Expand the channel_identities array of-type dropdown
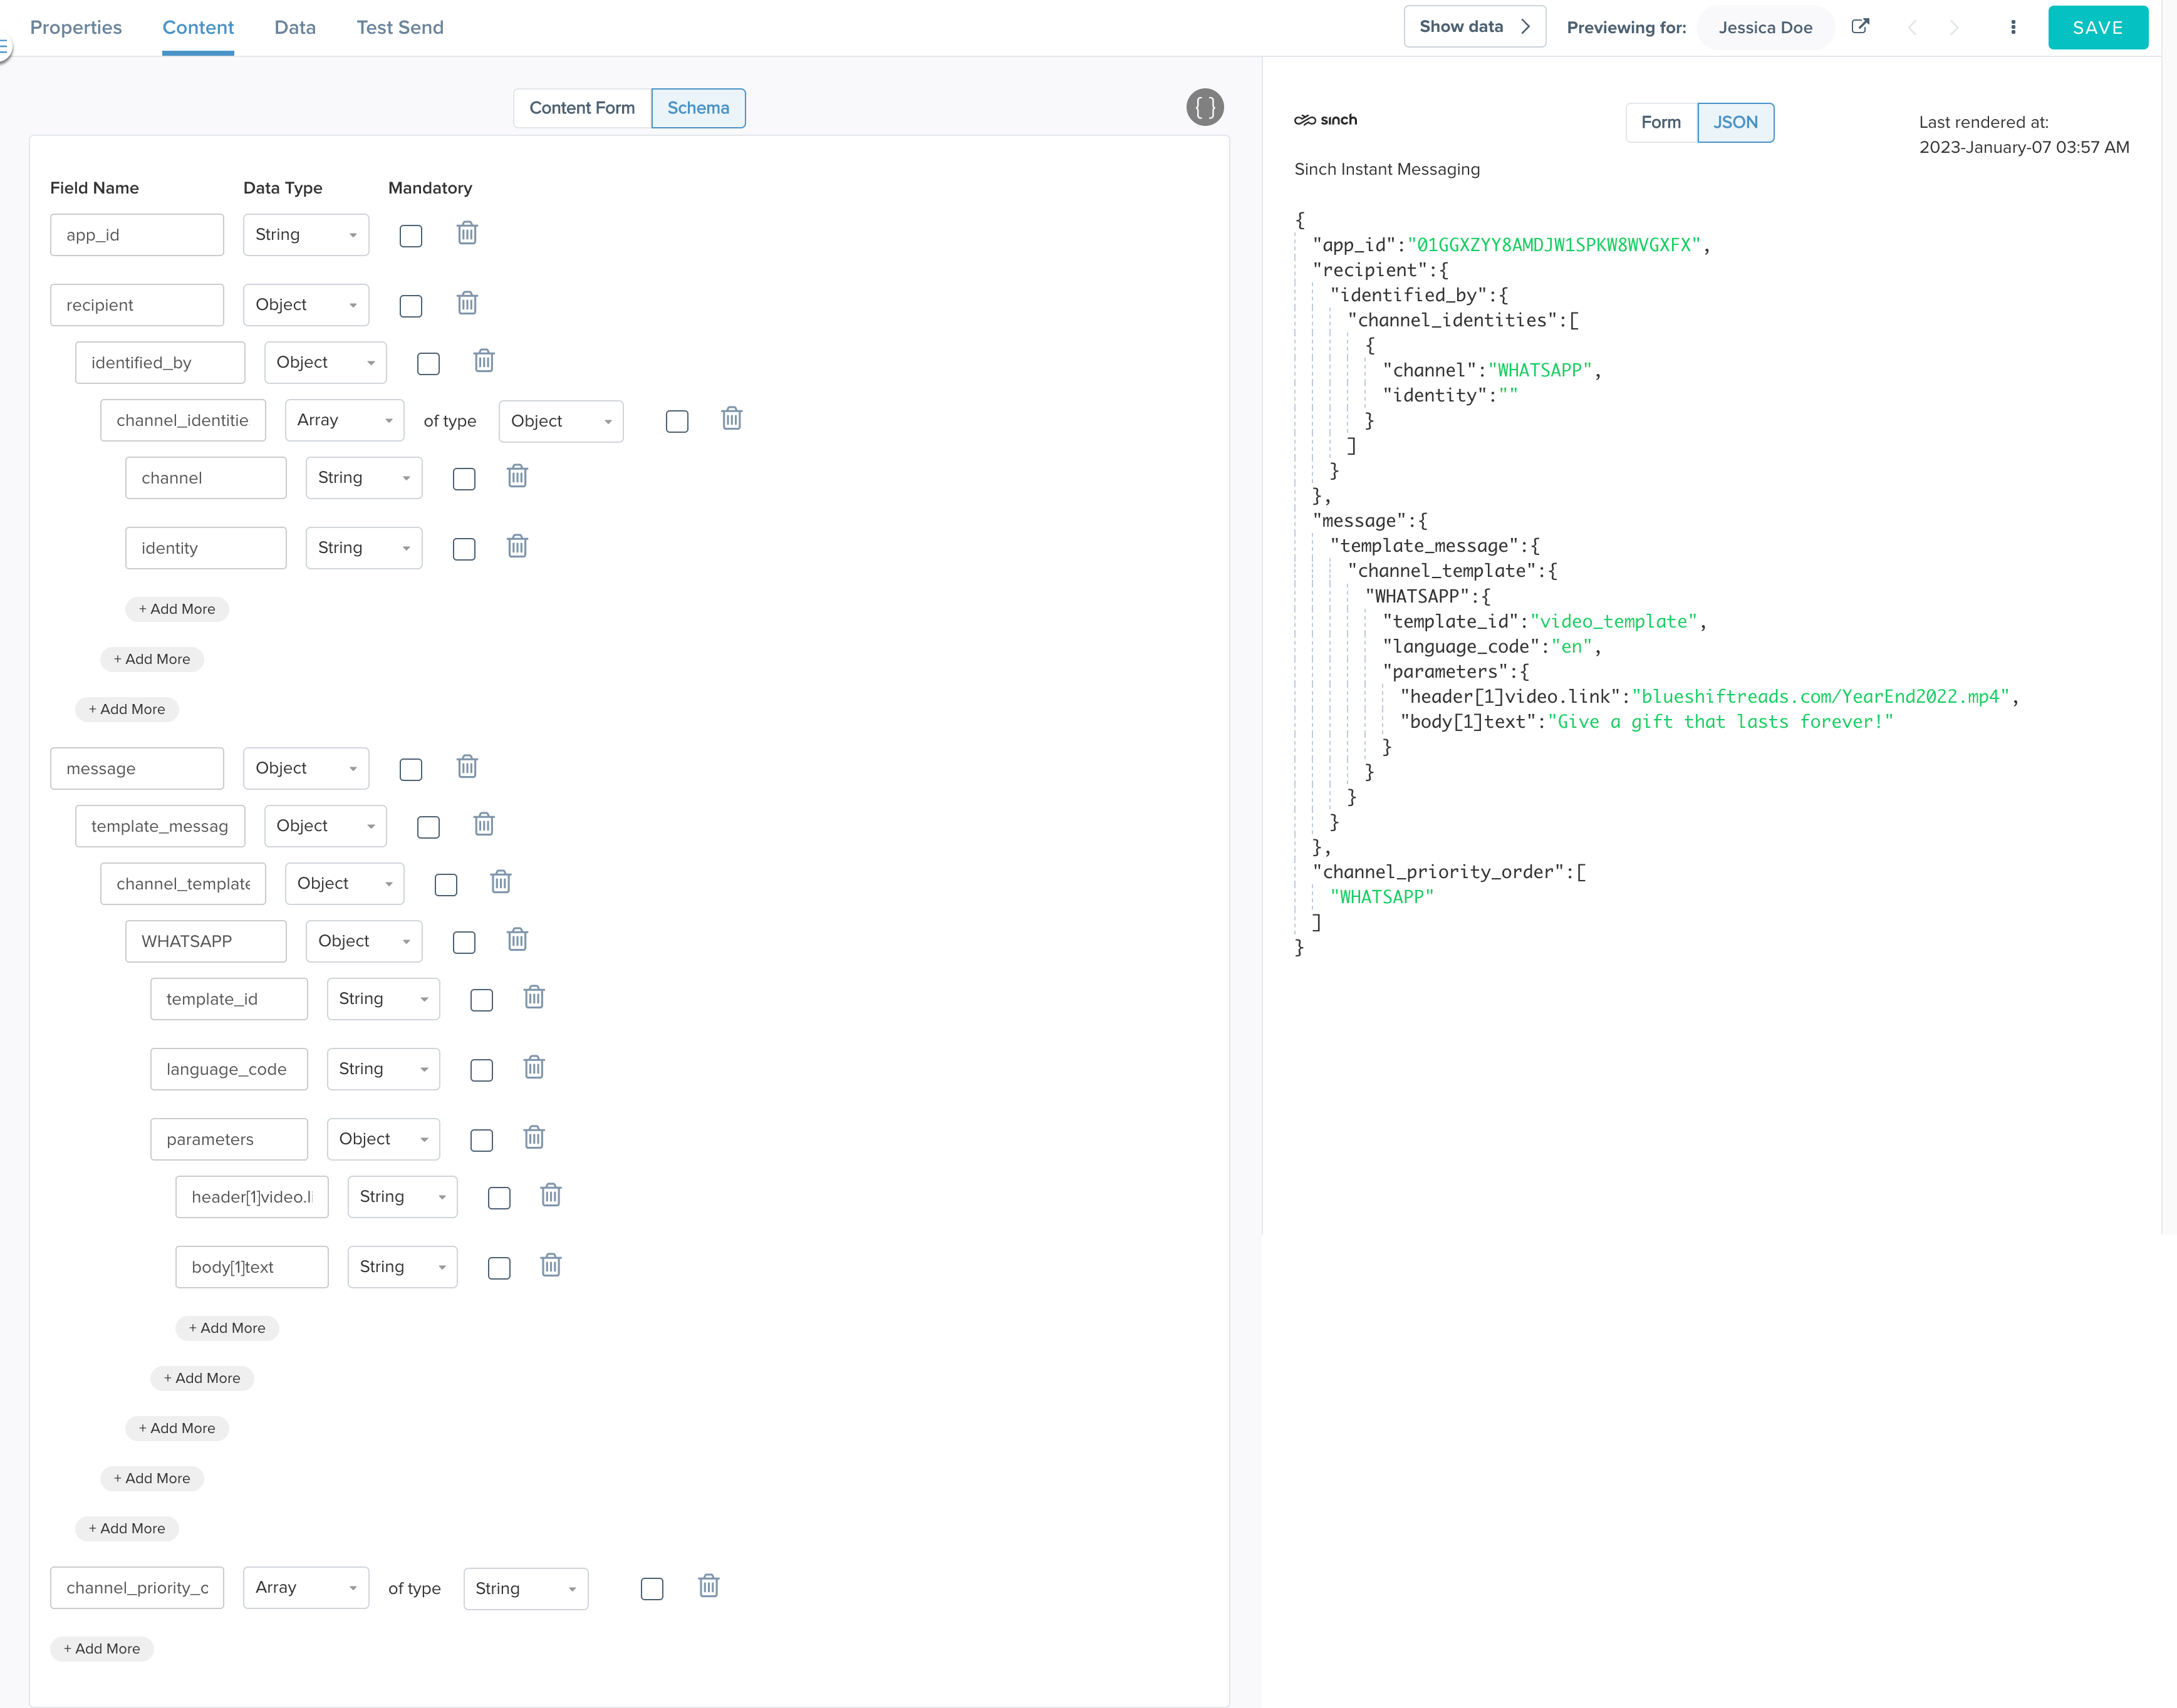 point(560,421)
